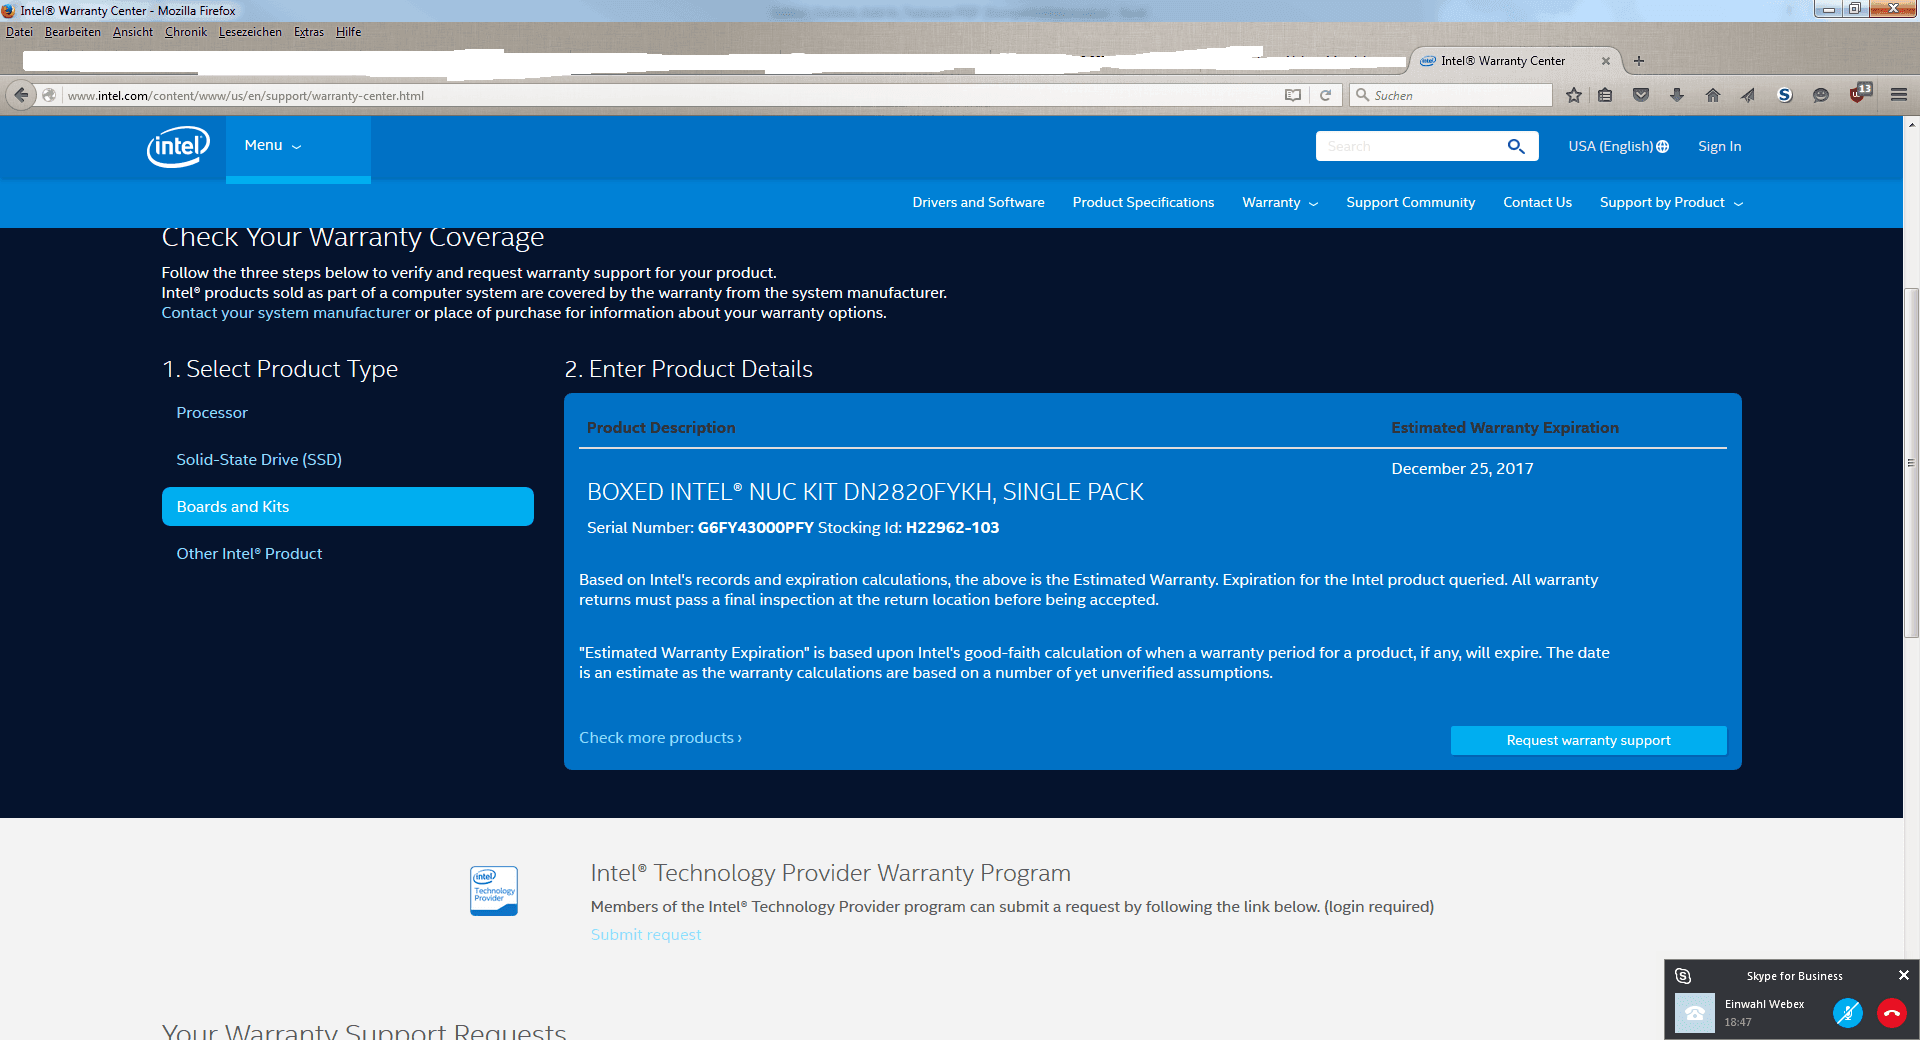Image resolution: width=1920 pixels, height=1040 pixels.
Task: Open the chat smiley bubble icon
Action: point(1821,95)
